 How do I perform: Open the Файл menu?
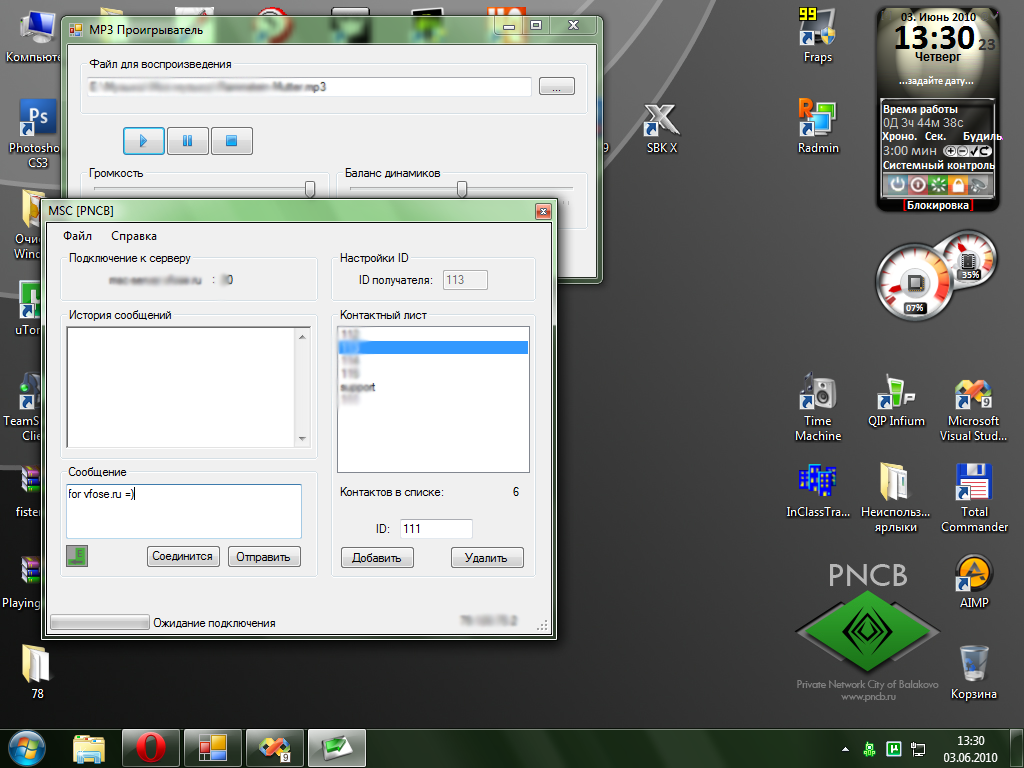[77, 236]
